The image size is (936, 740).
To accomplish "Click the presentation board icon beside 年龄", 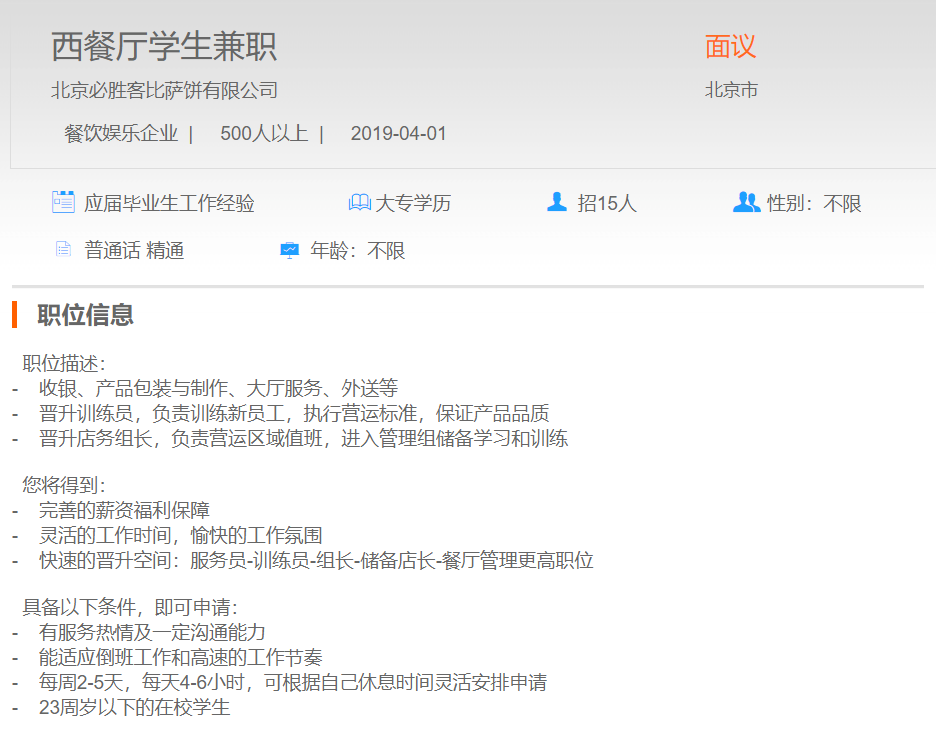I will click(289, 250).
